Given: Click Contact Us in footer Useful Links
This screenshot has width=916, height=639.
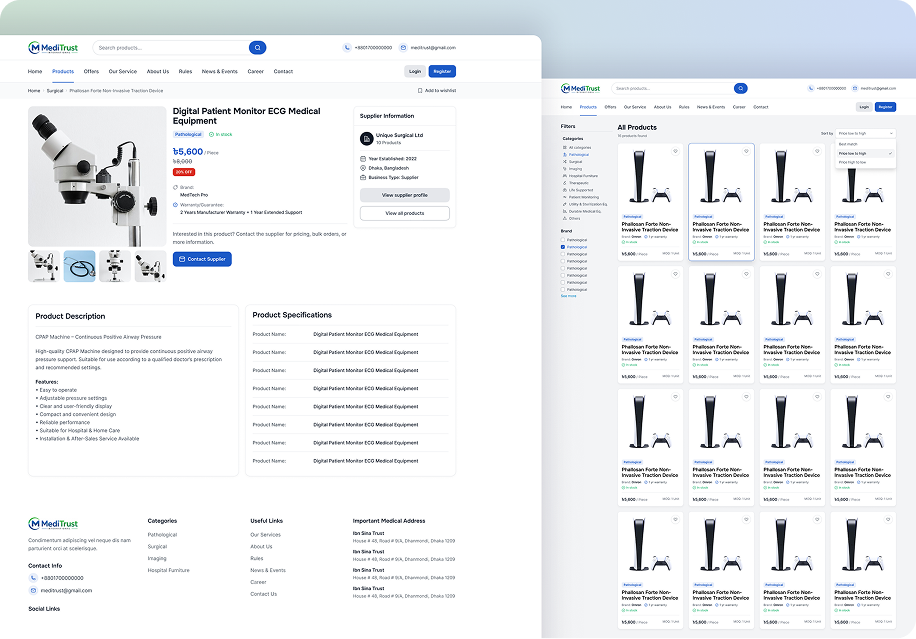Looking at the screenshot, I should pos(263,594).
